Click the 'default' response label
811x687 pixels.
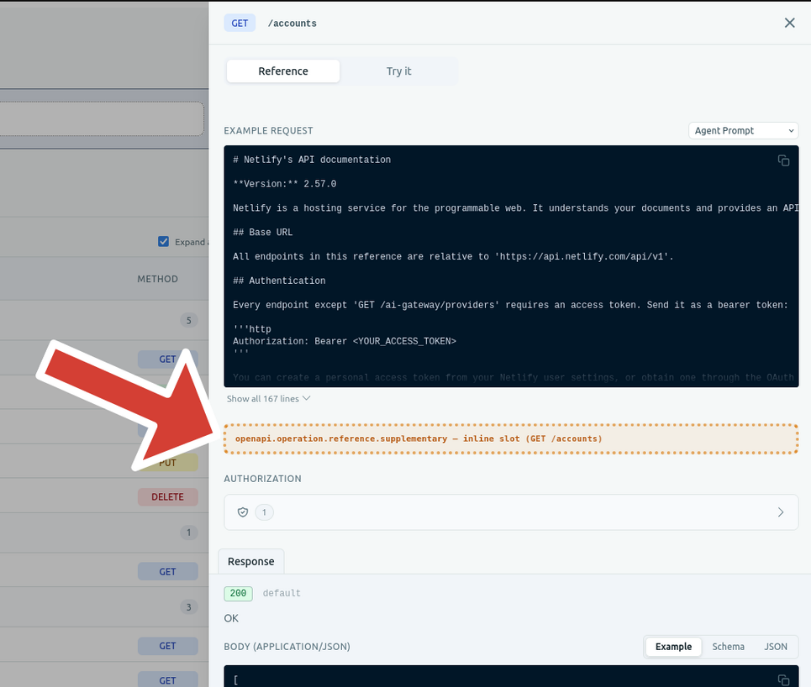pyautogui.click(x=281, y=593)
